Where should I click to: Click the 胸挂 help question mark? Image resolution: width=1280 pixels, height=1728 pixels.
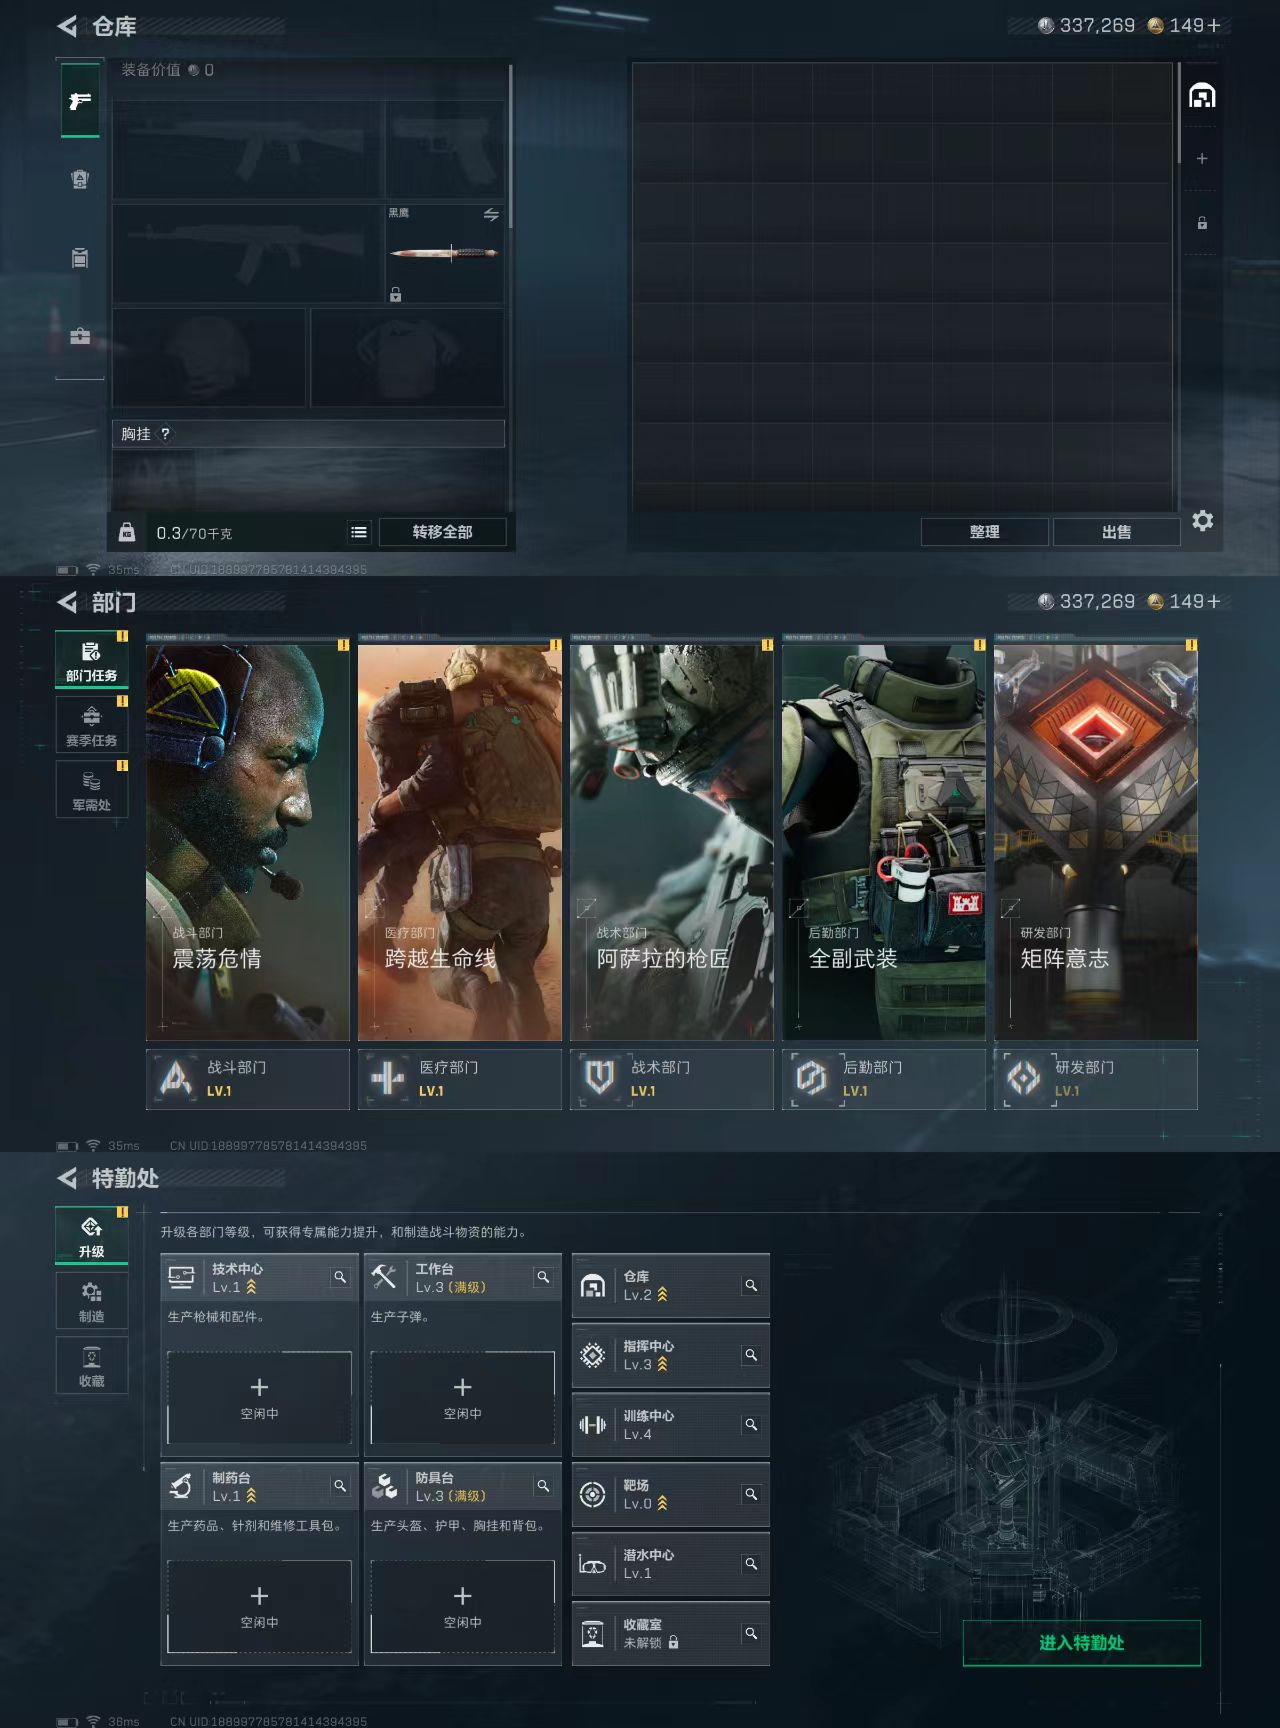point(165,434)
